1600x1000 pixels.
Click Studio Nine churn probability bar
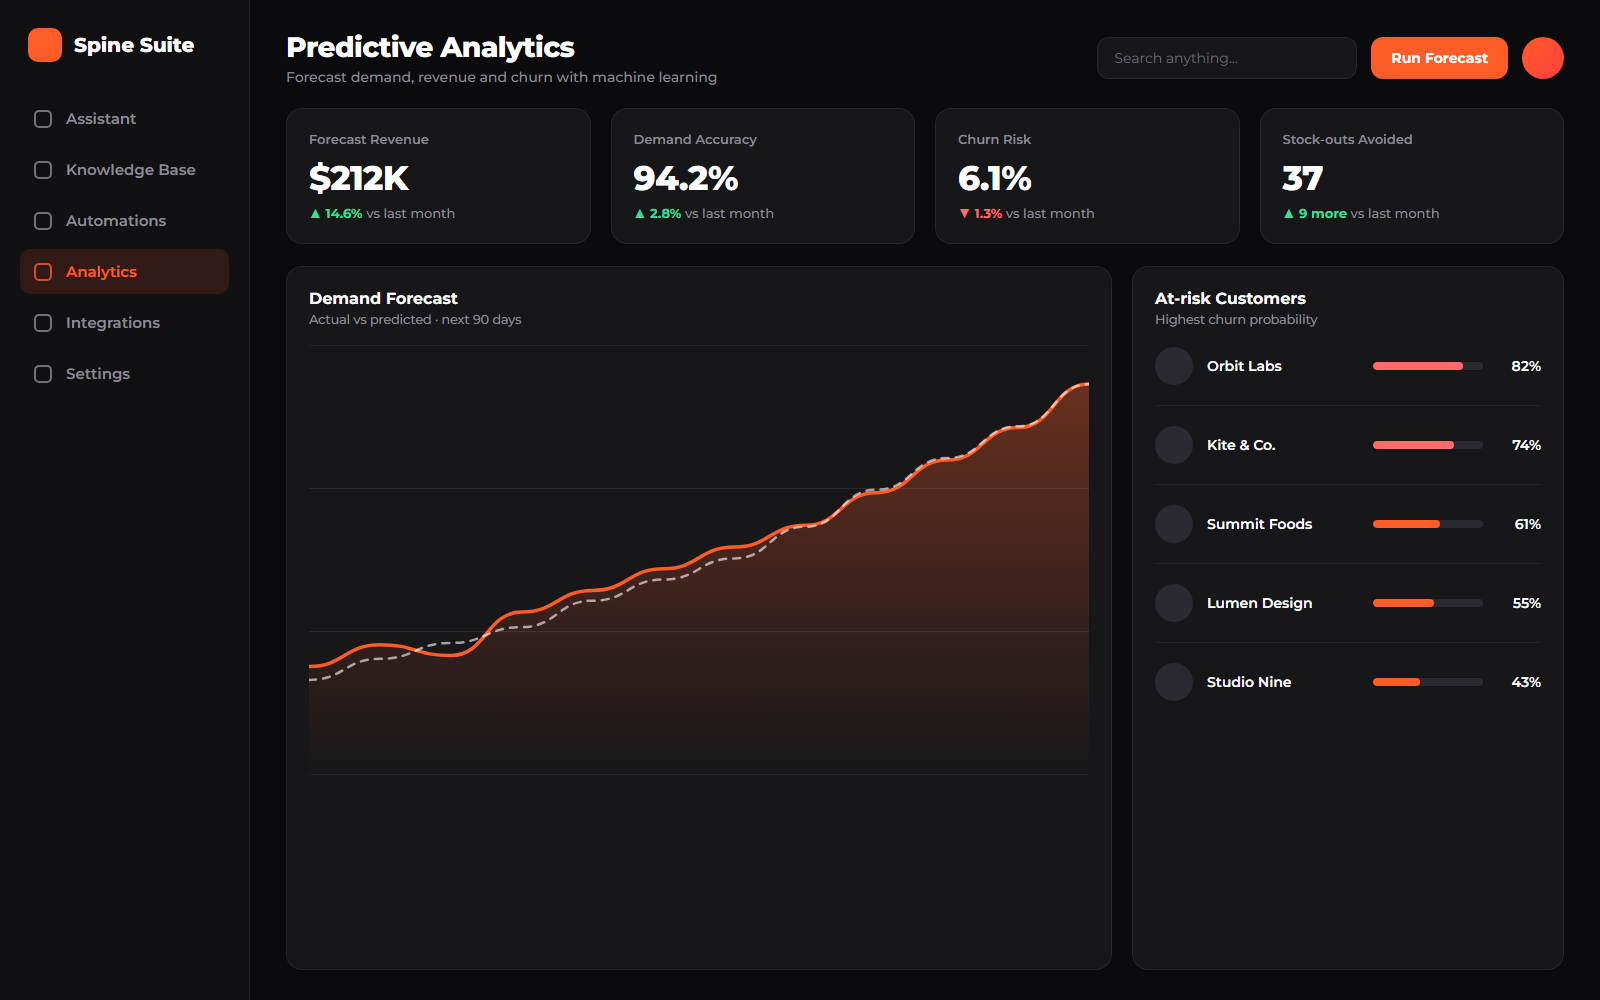(x=1428, y=682)
